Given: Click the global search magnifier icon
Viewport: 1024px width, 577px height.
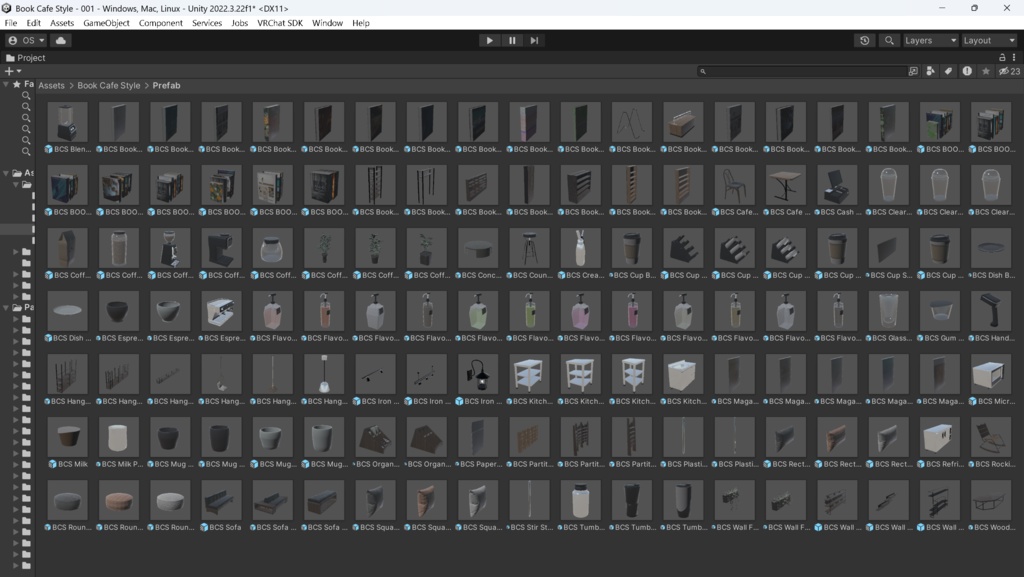Looking at the screenshot, I should click(889, 40).
